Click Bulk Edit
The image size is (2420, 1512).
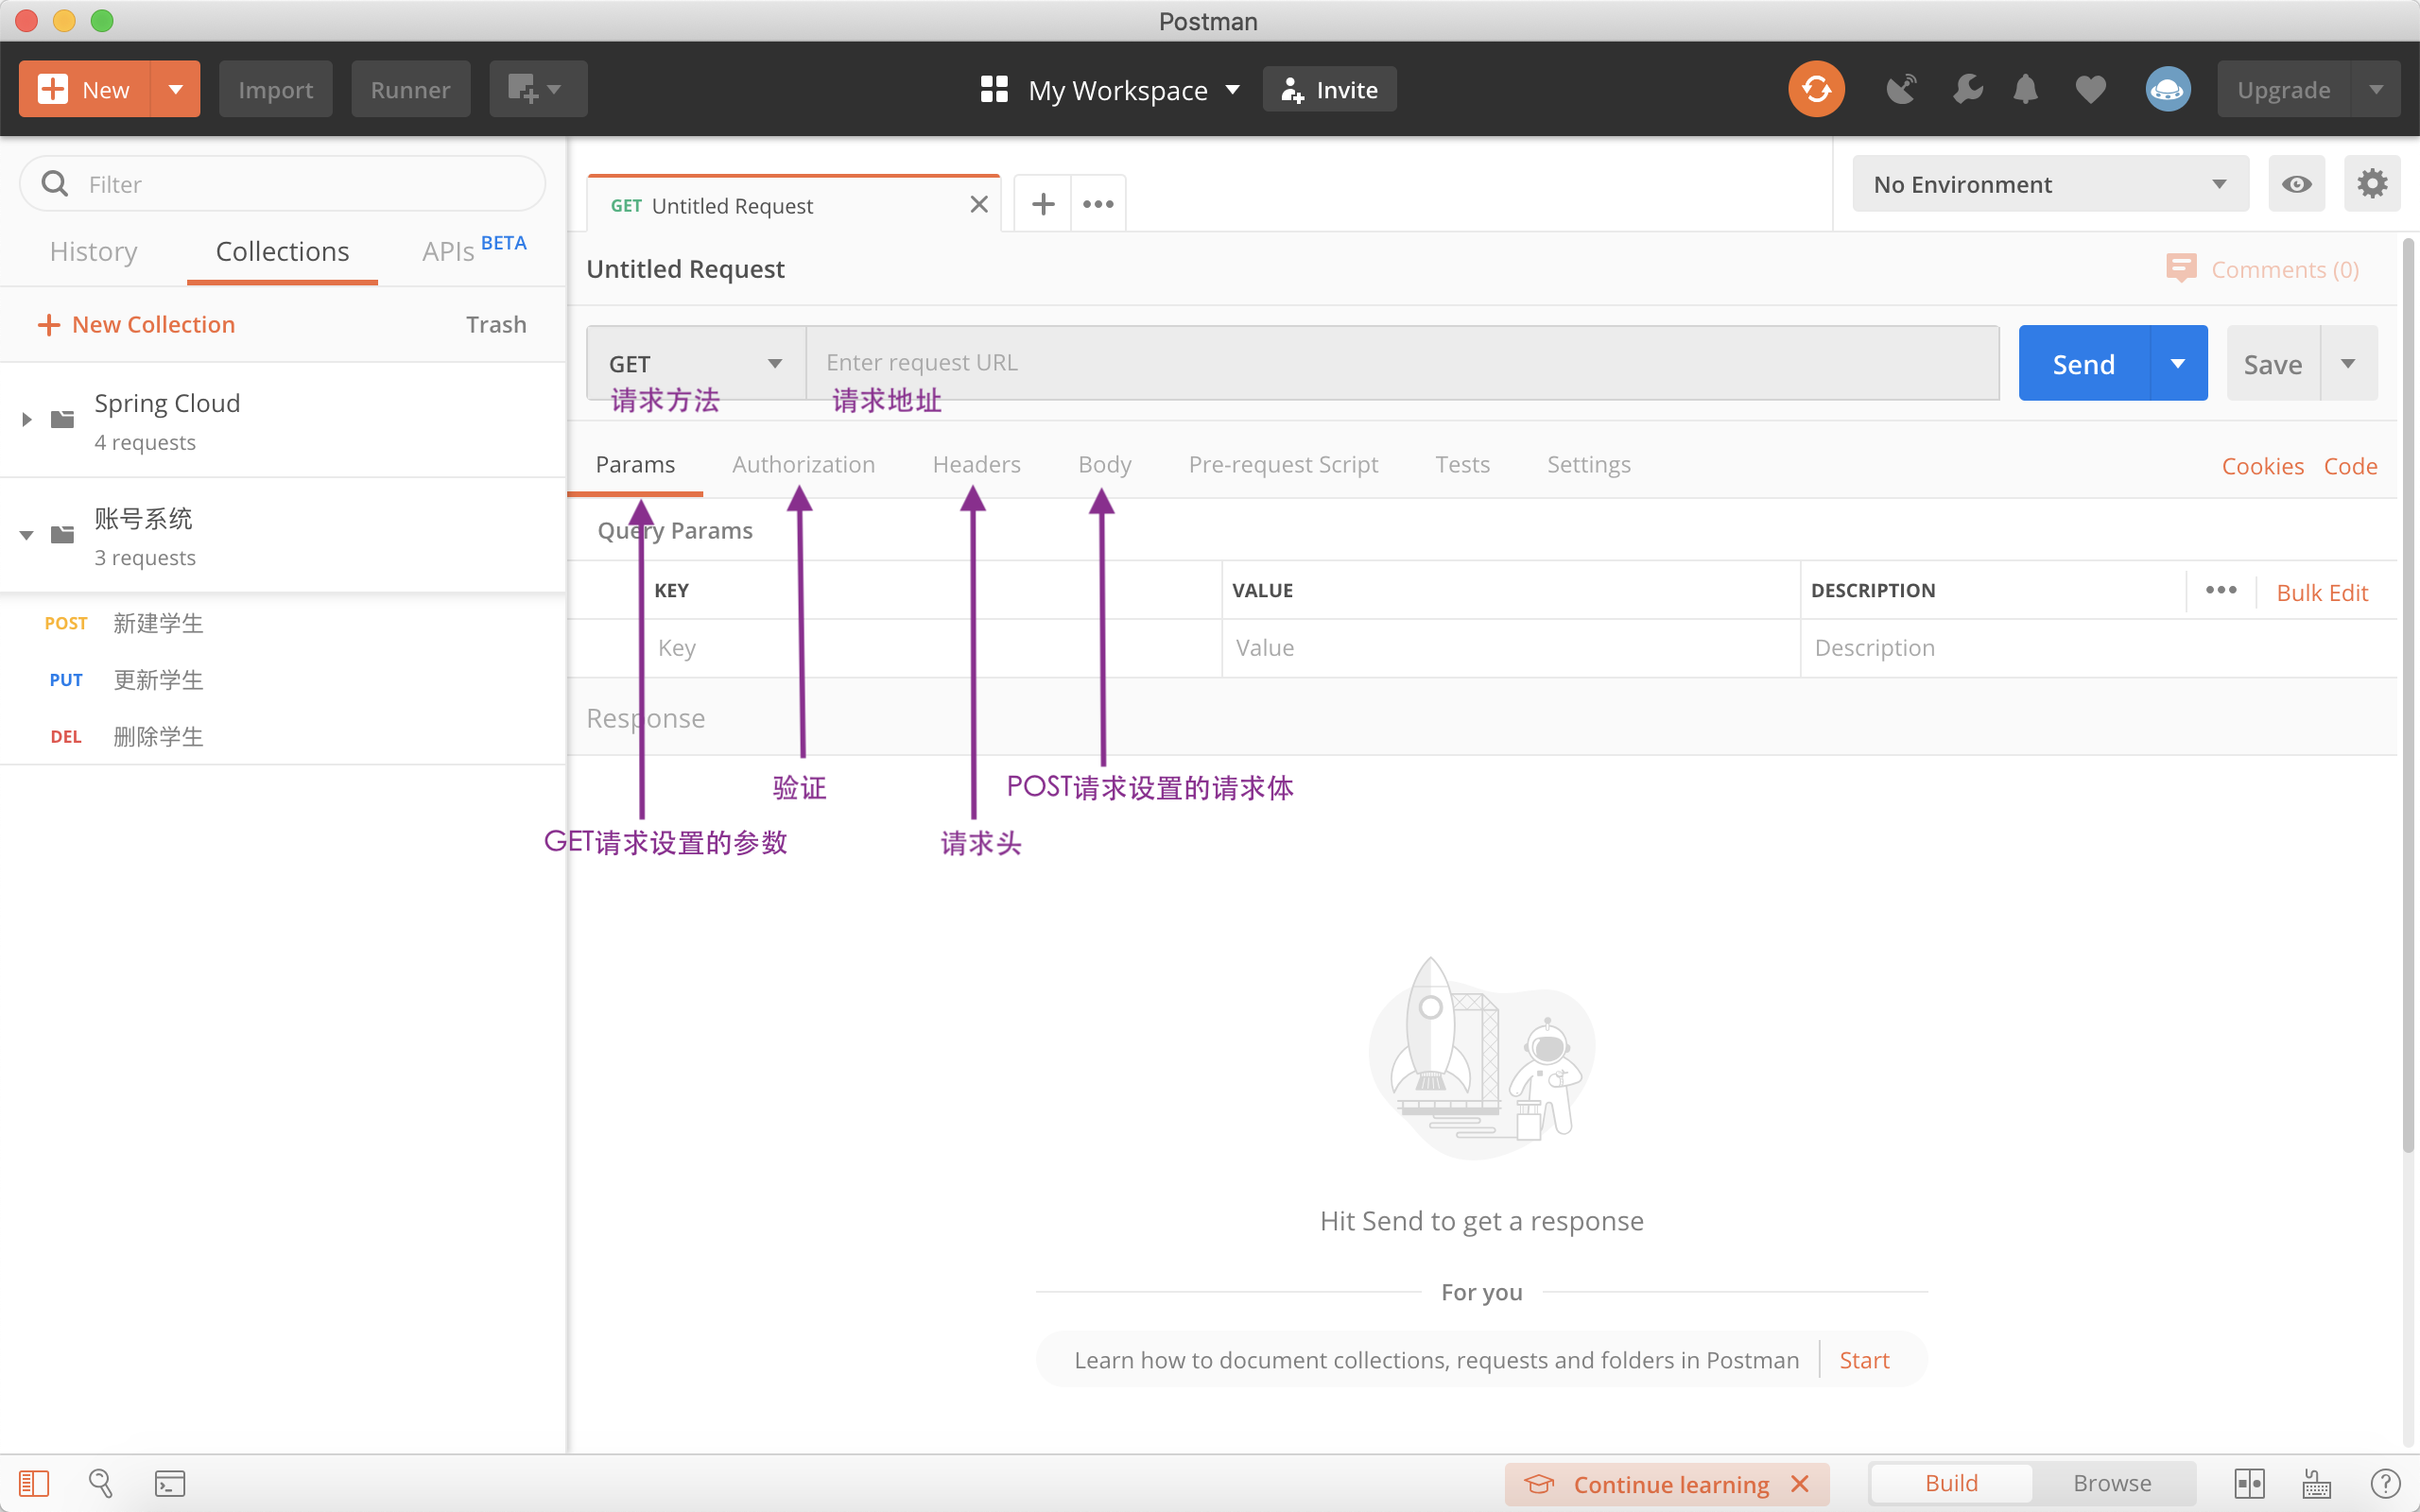point(2322,592)
